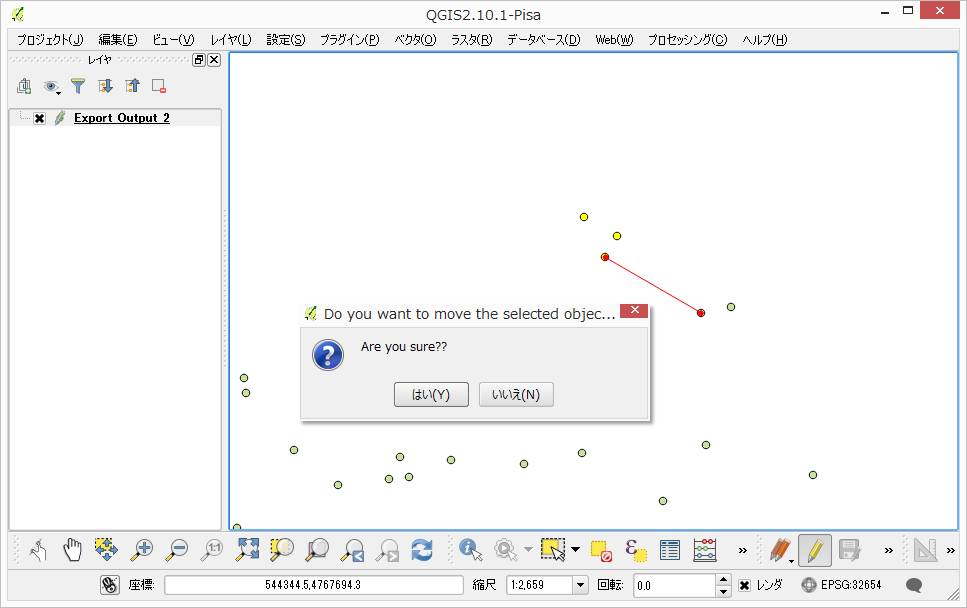Open the プロジェクト(J) menu
The height and width of the screenshot is (608, 967).
(50, 39)
